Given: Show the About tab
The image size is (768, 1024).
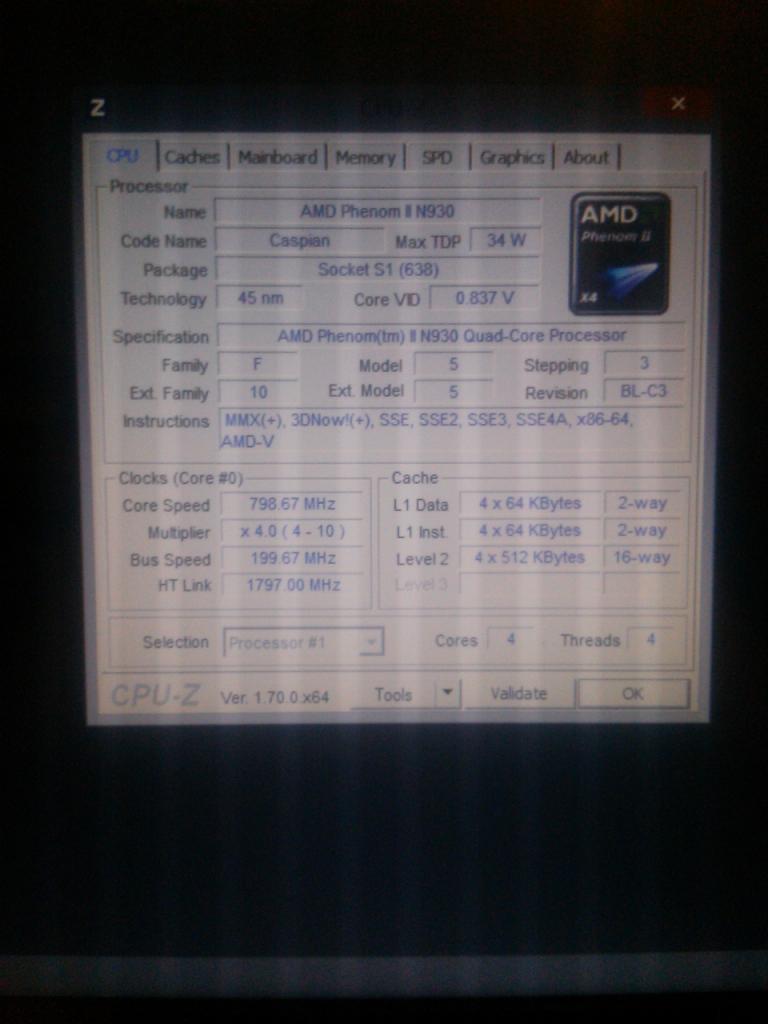Looking at the screenshot, I should (586, 157).
